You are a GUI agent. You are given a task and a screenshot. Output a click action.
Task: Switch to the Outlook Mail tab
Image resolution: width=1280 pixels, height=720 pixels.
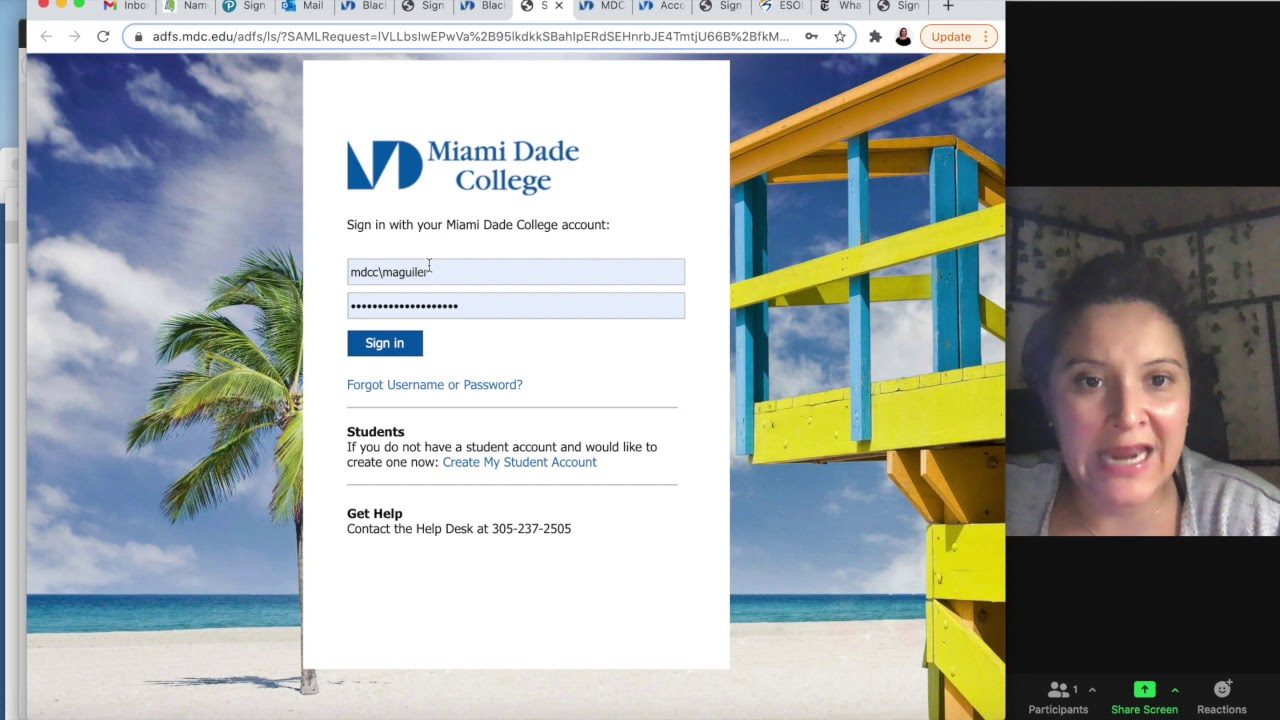click(x=304, y=6)
